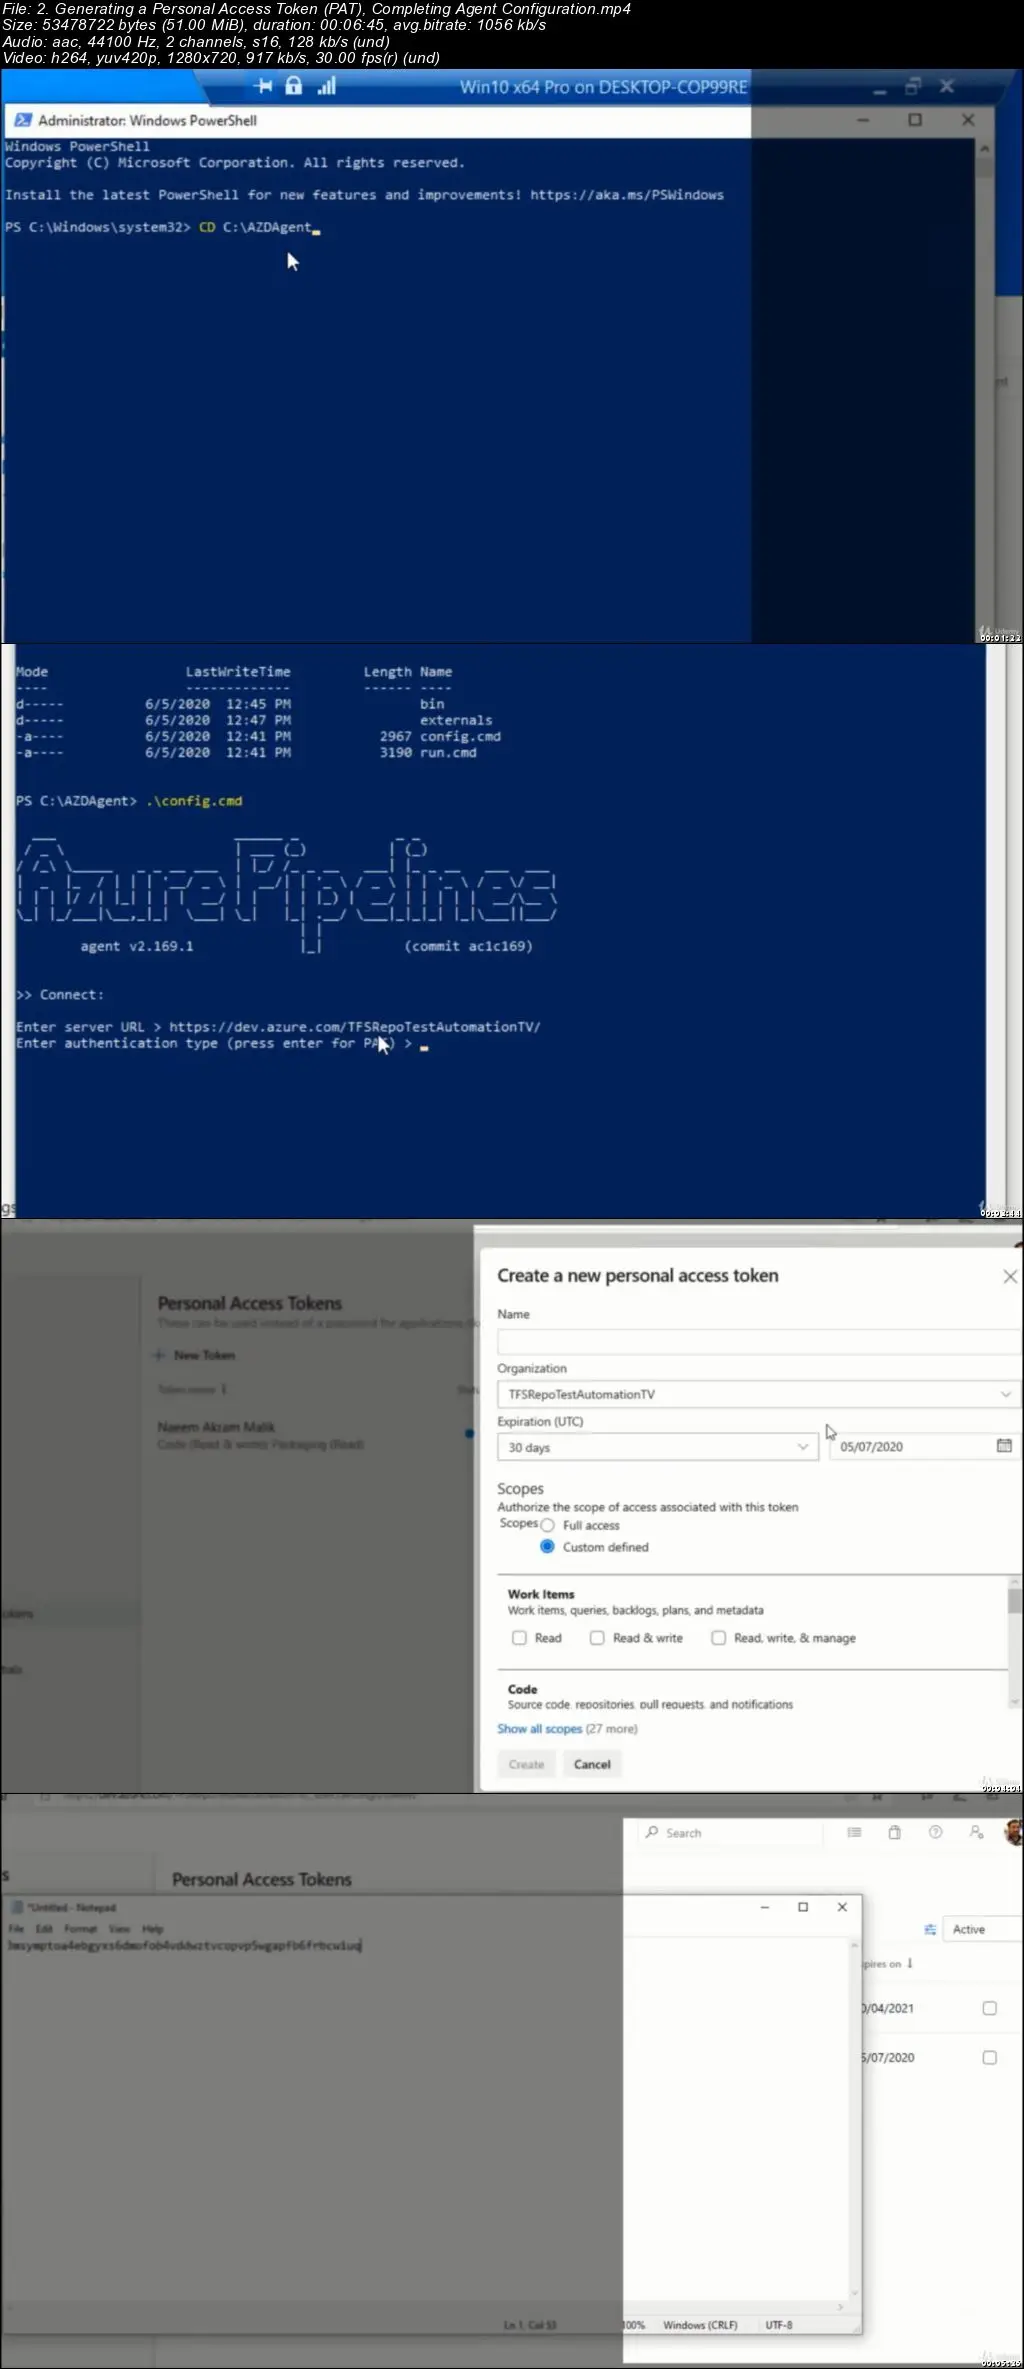Viewport: 1024px width, 2369px height.
Task: Click the Windows (CRLF) status bar entry
Action: coord(700,2325)
